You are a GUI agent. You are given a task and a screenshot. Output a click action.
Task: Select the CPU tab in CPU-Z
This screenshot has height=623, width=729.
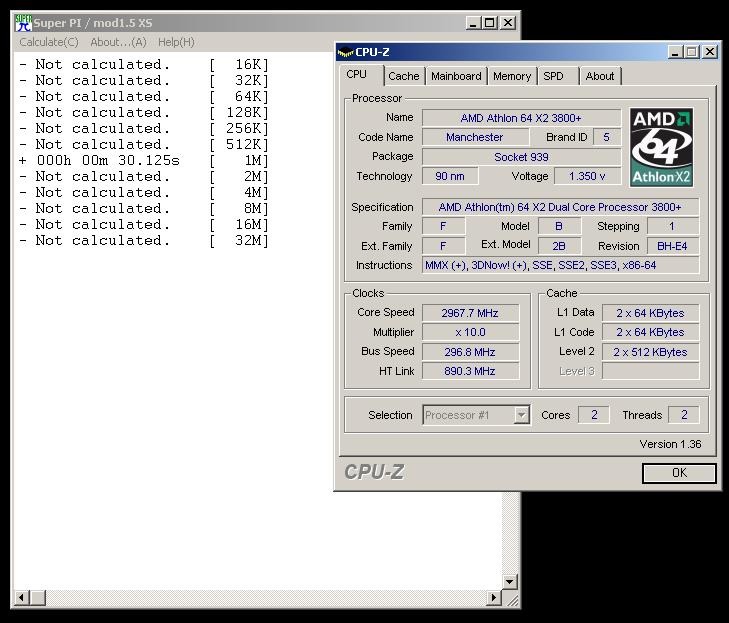(x=361, y=75)
